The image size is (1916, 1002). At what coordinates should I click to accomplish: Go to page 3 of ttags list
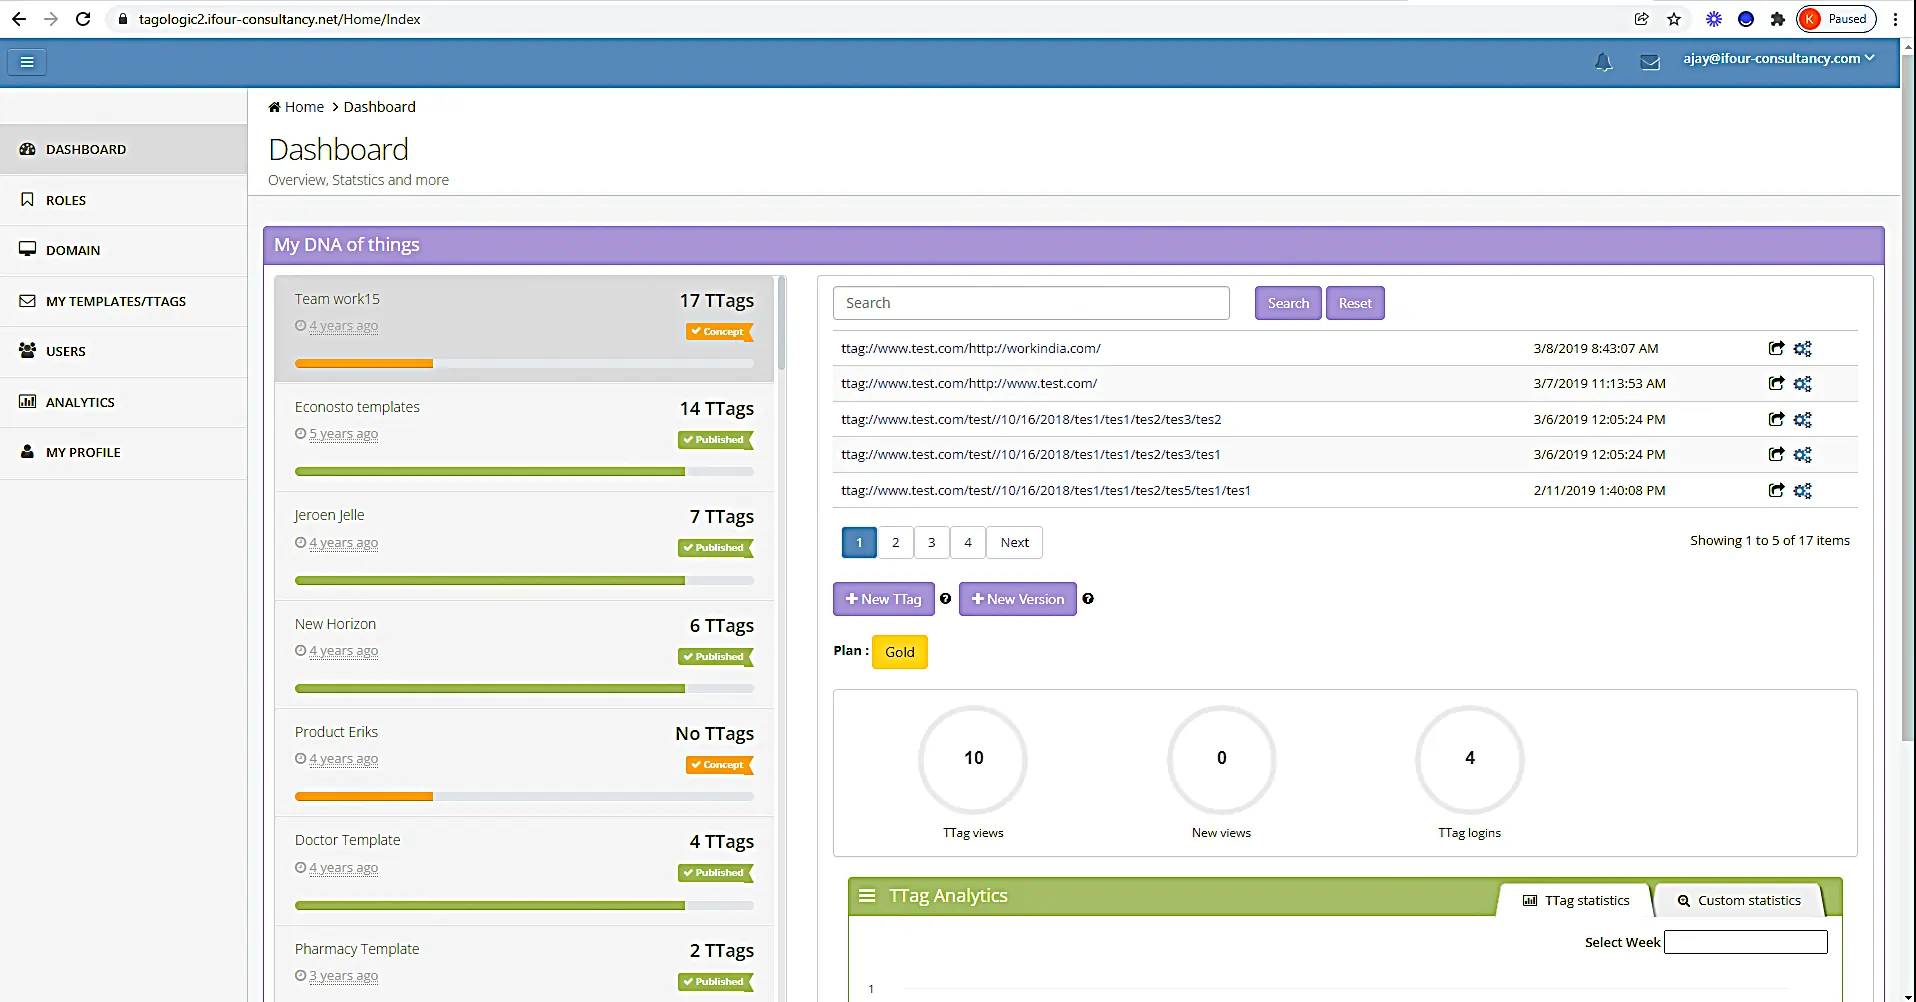pyautogui.click(x=931, y=542)
